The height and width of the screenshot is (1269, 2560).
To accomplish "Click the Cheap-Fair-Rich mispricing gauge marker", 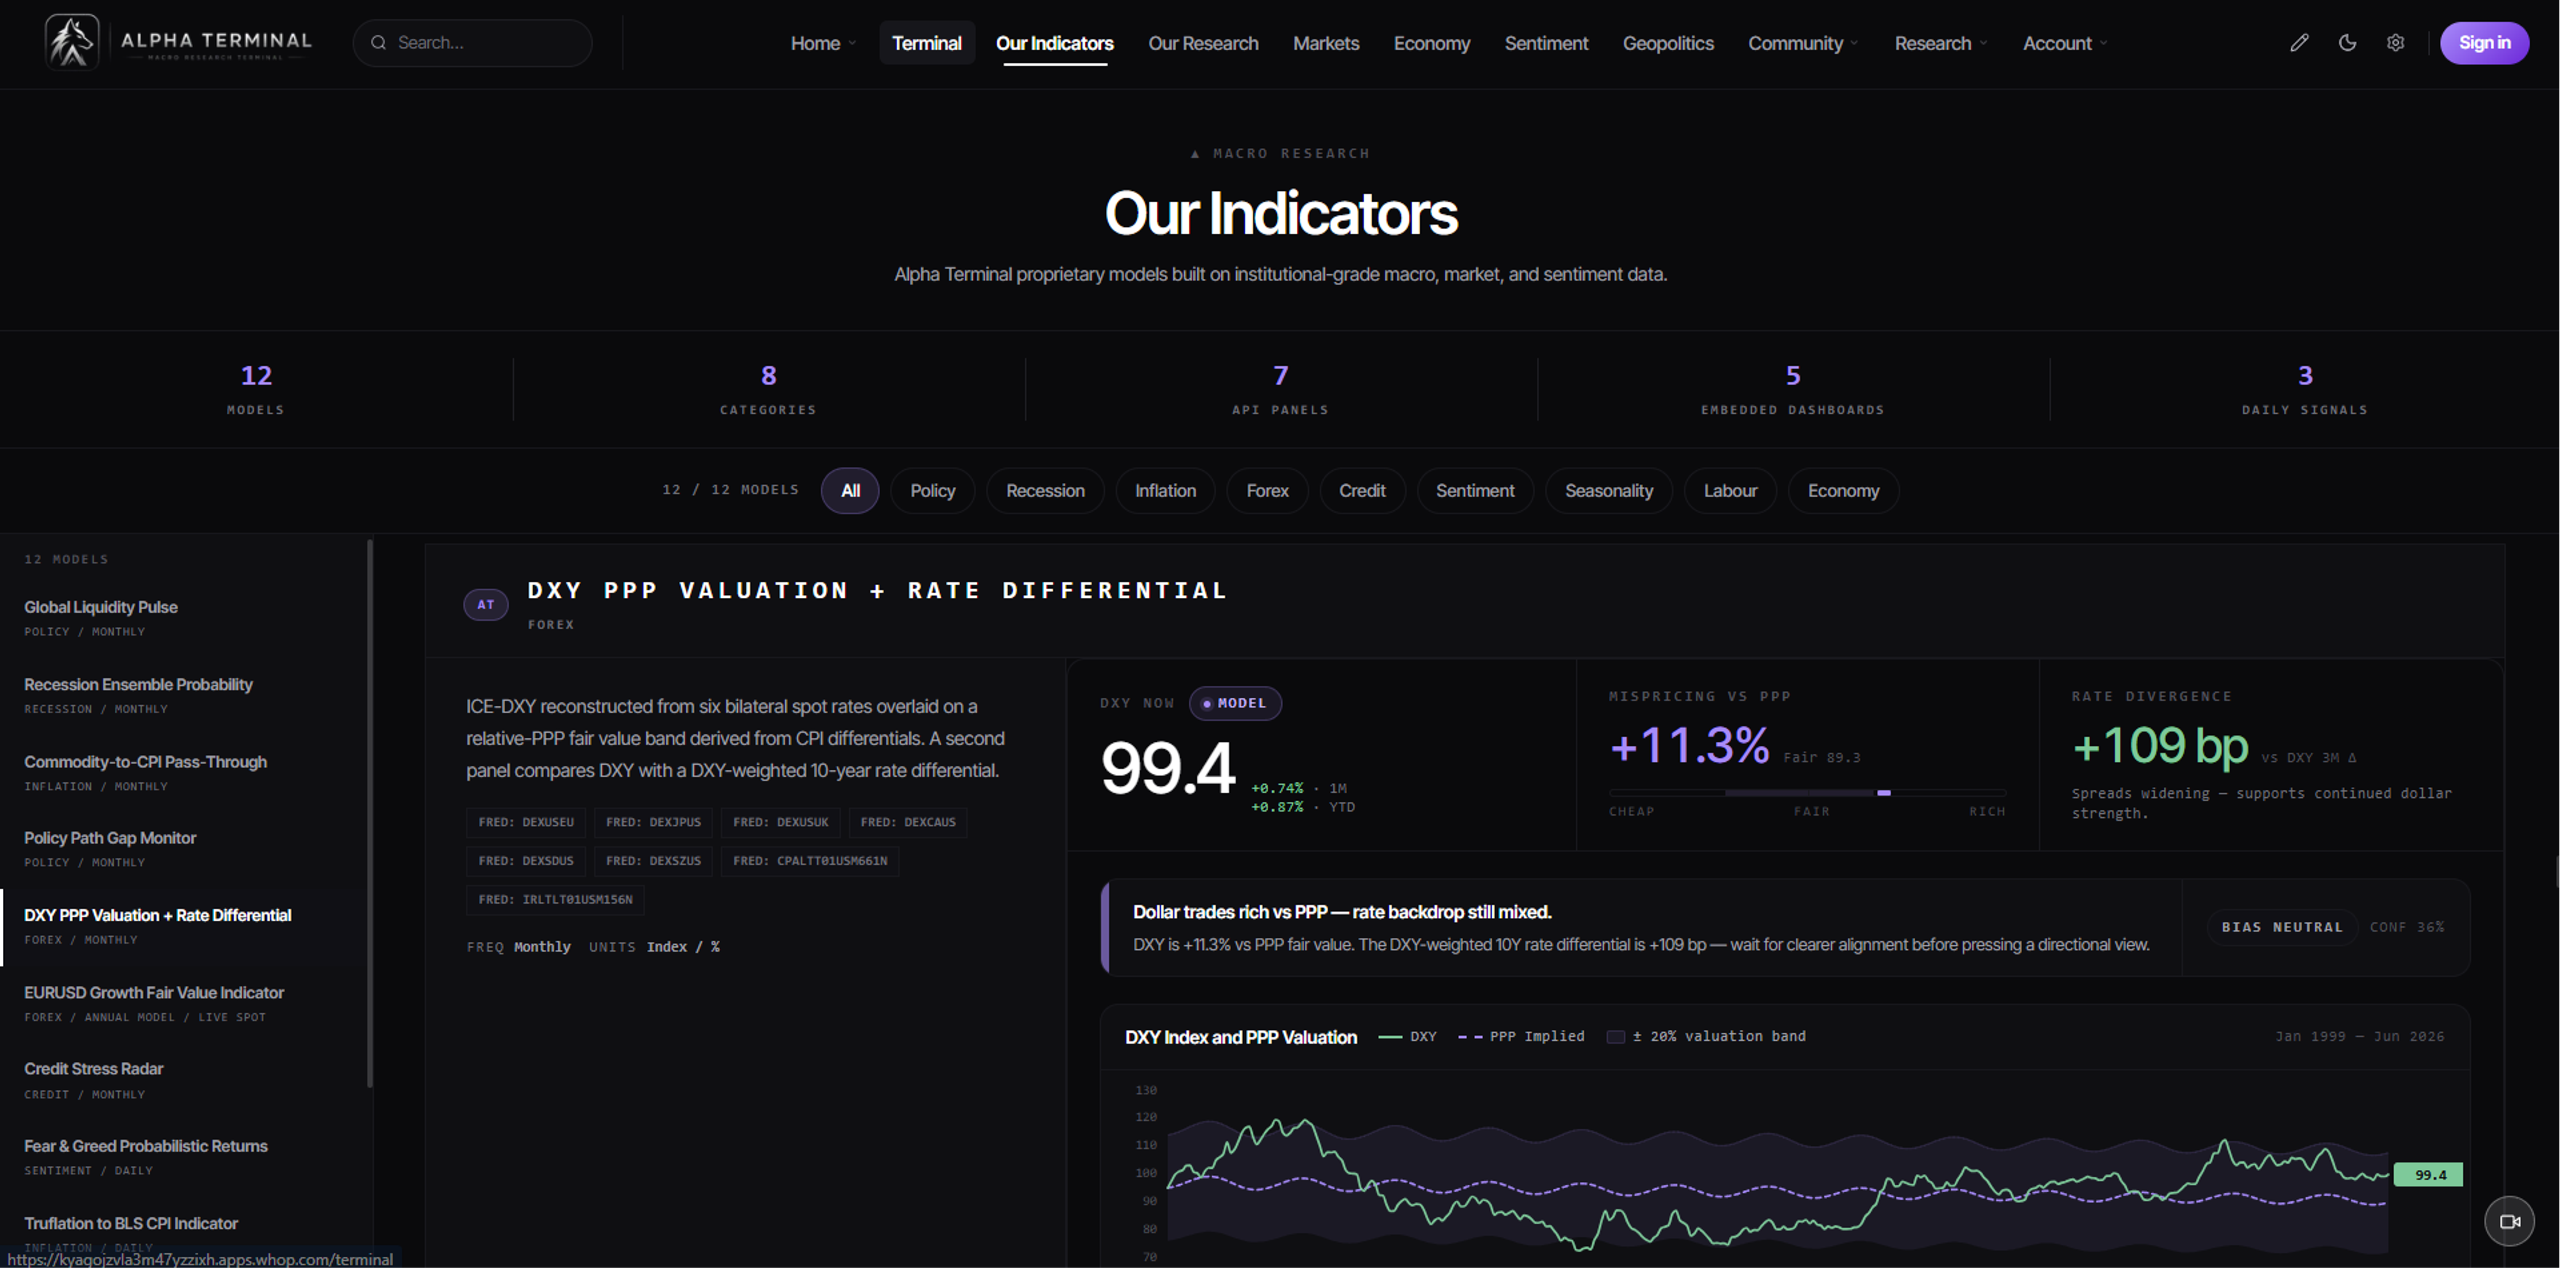I will pos(1884,793).
